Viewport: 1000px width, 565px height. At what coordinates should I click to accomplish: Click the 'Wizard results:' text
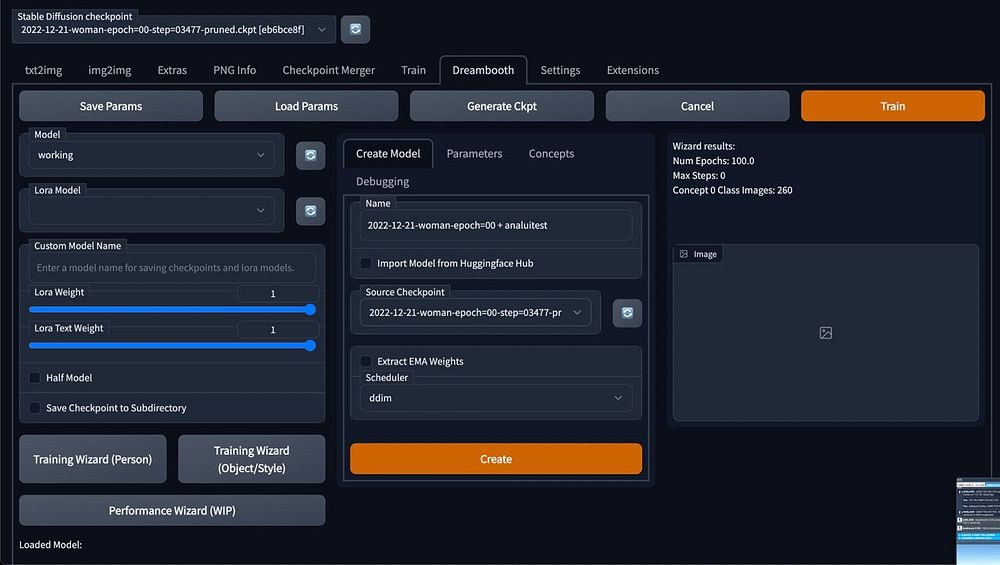click(703, 146)
